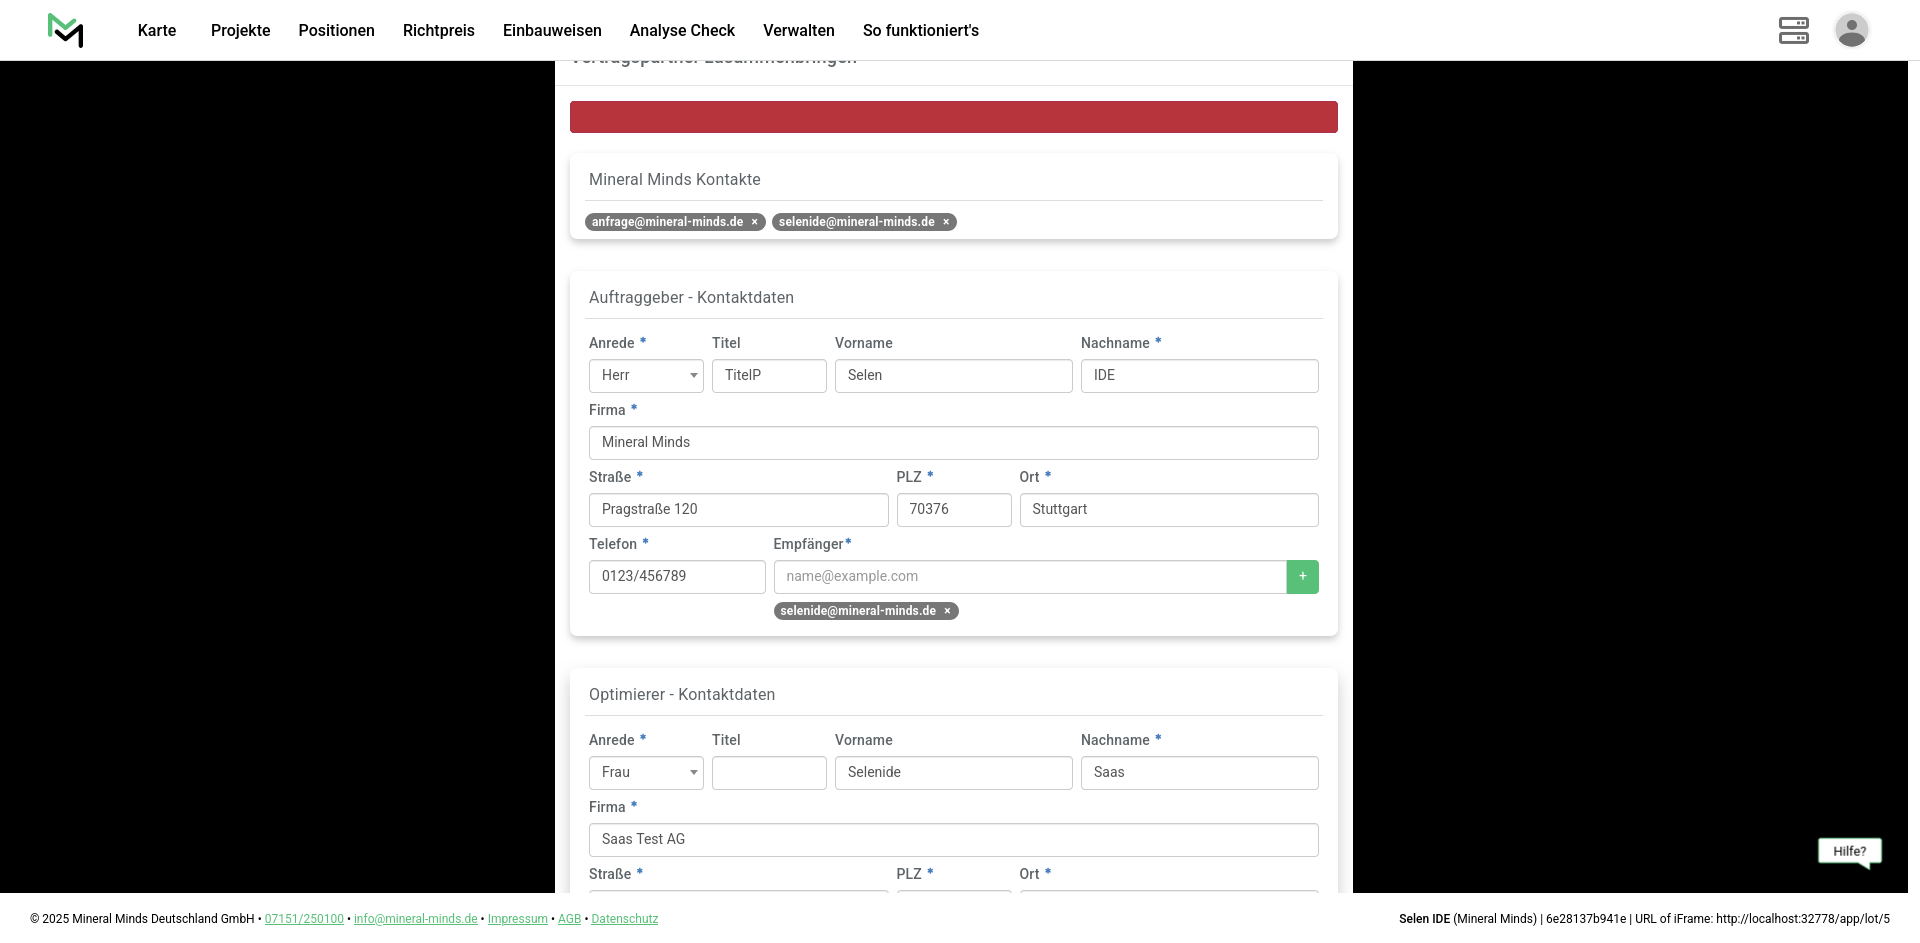Click the Auftraggeber Firma field with Mineral Minds
The width and height of the screenshot is (1920, 943).
953,443
